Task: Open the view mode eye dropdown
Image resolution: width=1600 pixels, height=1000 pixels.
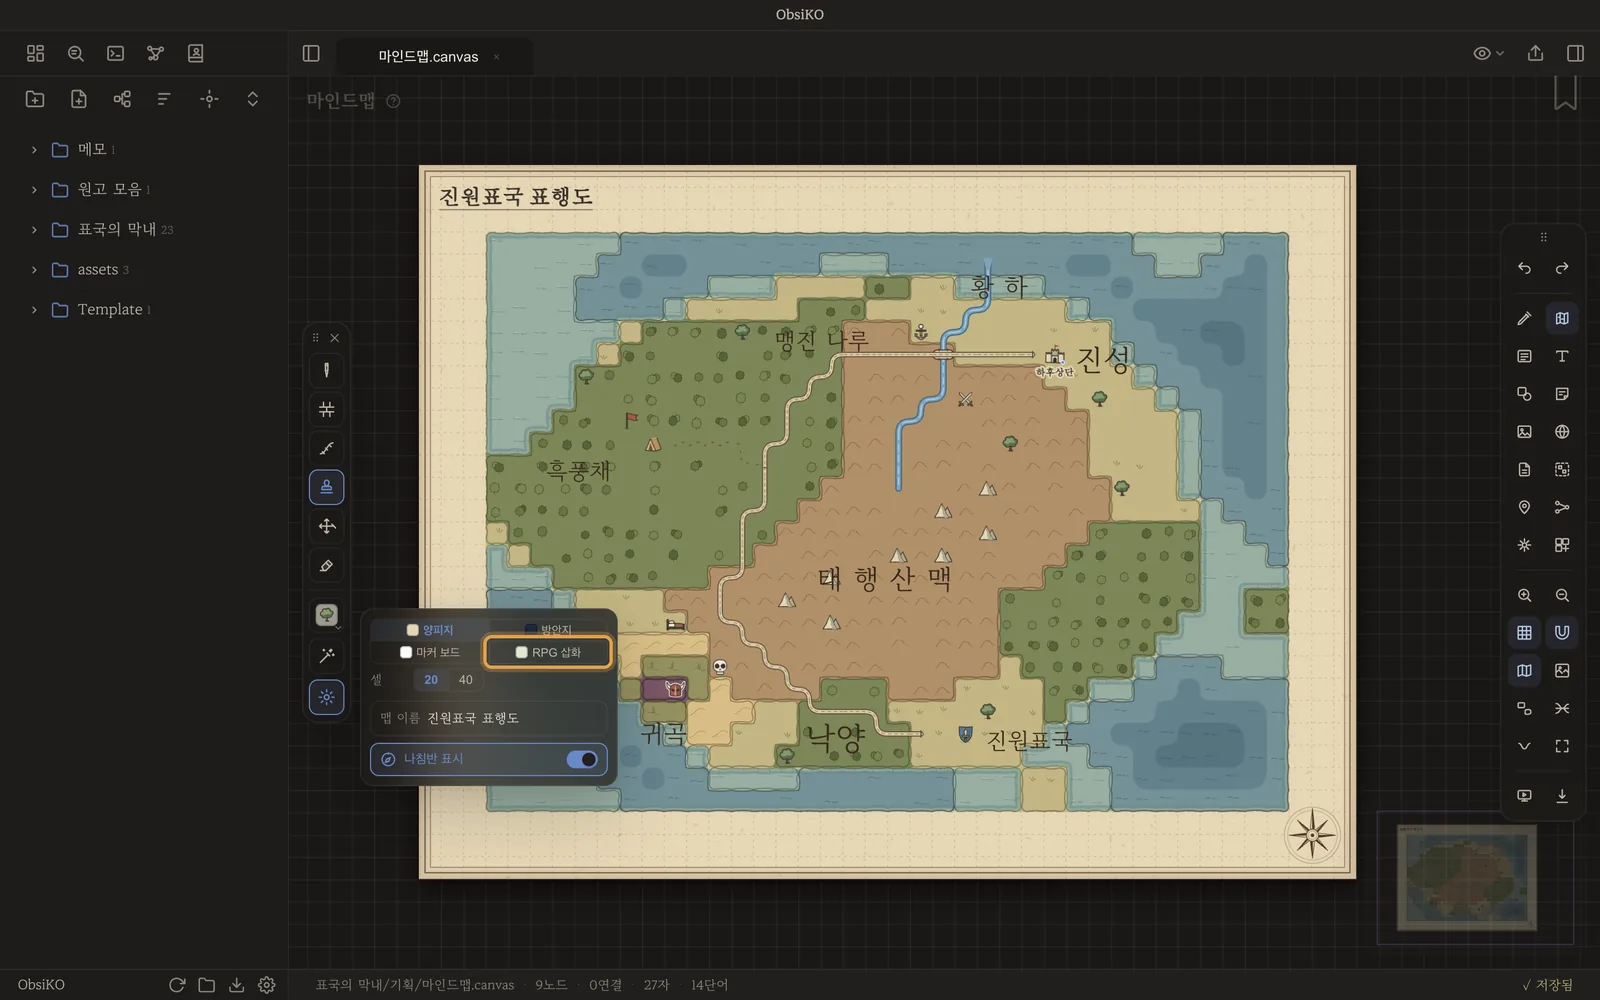Action: point(1488,53)
